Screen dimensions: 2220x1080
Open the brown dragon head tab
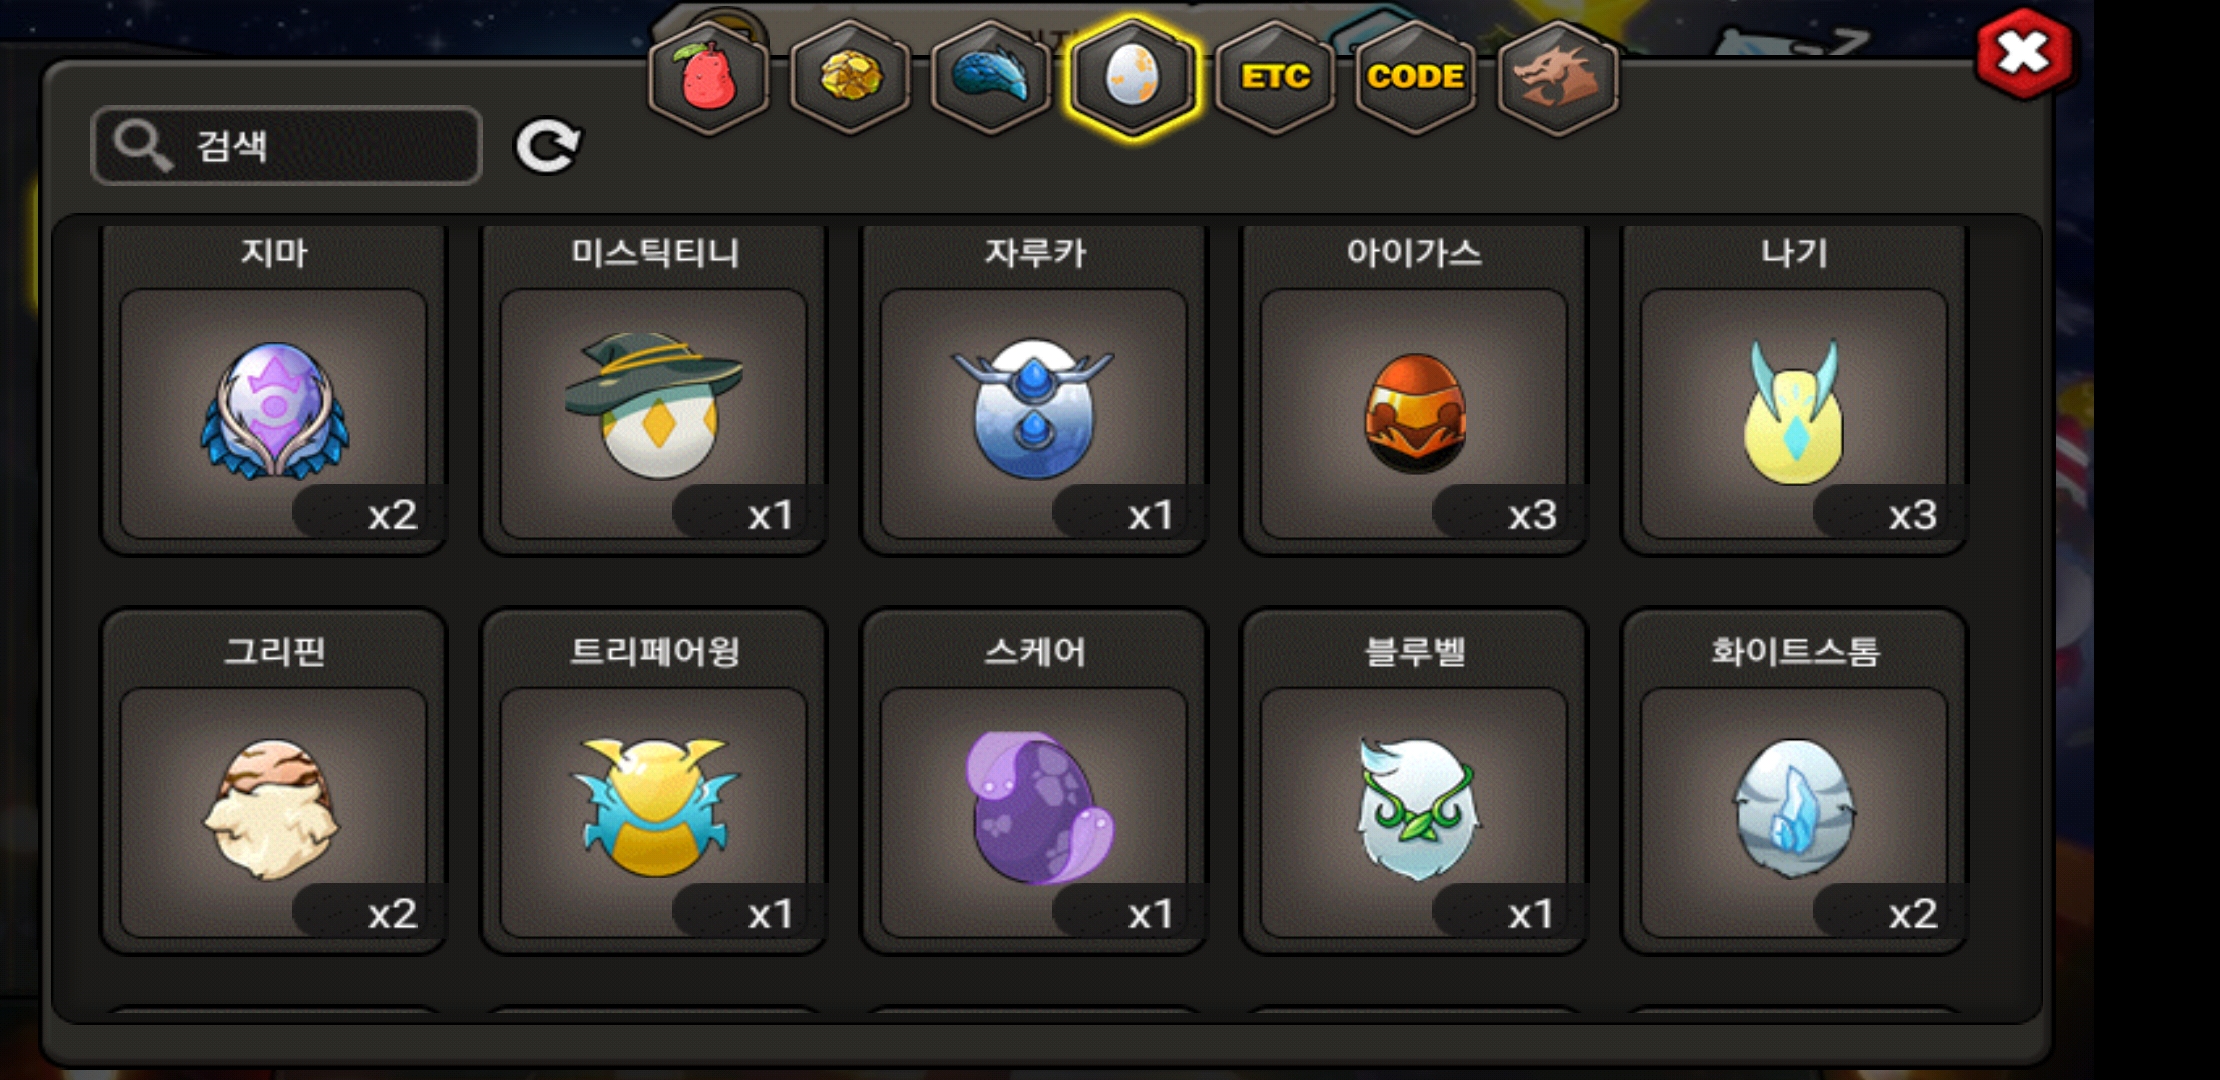[1557, 78]
